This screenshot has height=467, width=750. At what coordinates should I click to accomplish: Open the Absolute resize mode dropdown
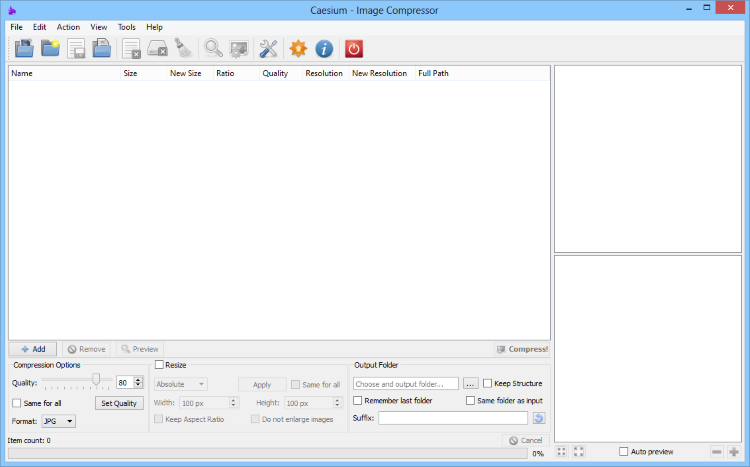point(180,384)
